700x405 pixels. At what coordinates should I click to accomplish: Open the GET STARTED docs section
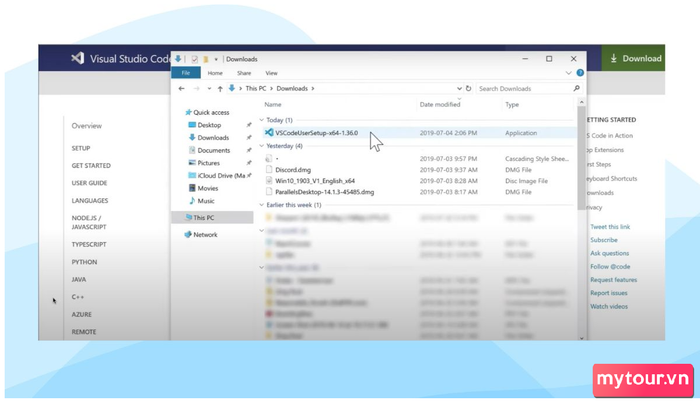click(91, 166)
